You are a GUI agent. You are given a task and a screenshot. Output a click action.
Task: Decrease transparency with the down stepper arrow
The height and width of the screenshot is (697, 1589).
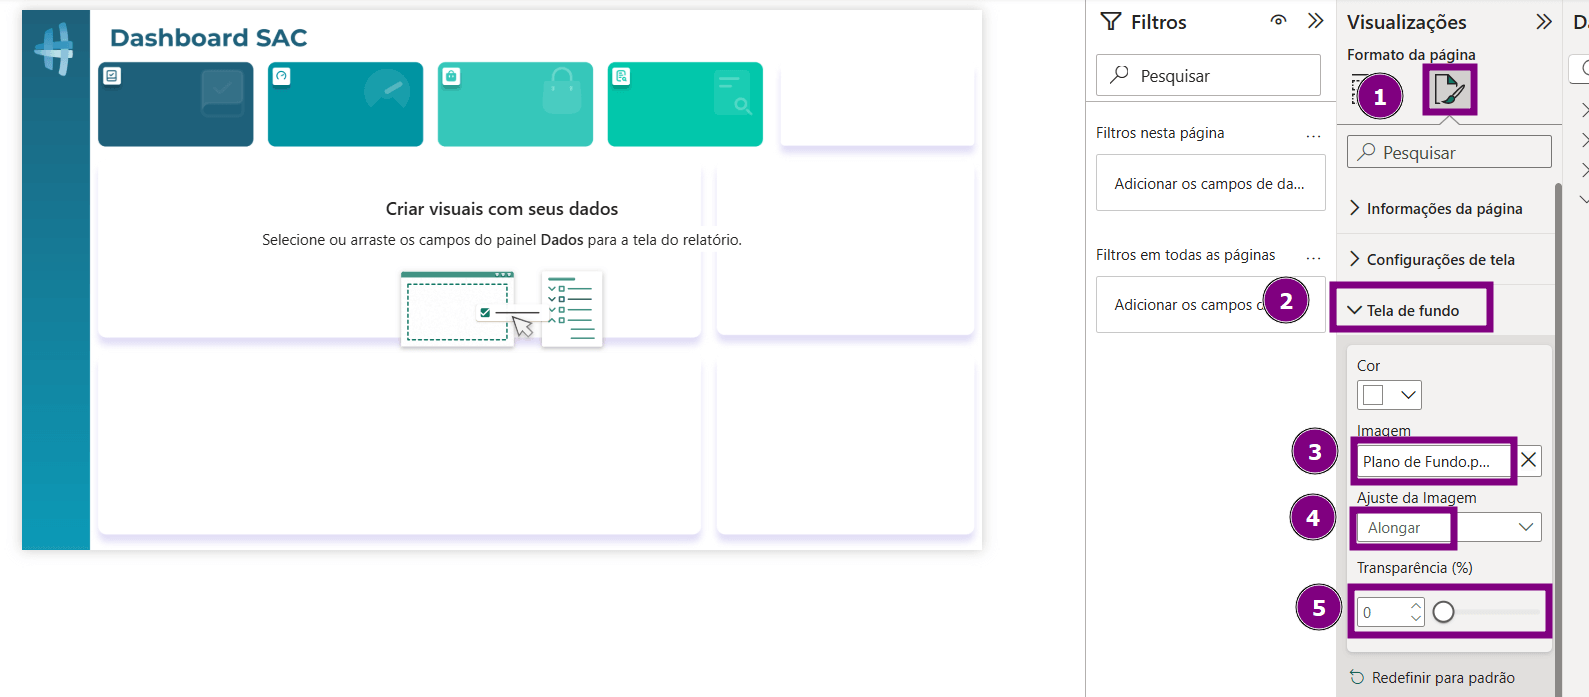(x=1416, y=619)
